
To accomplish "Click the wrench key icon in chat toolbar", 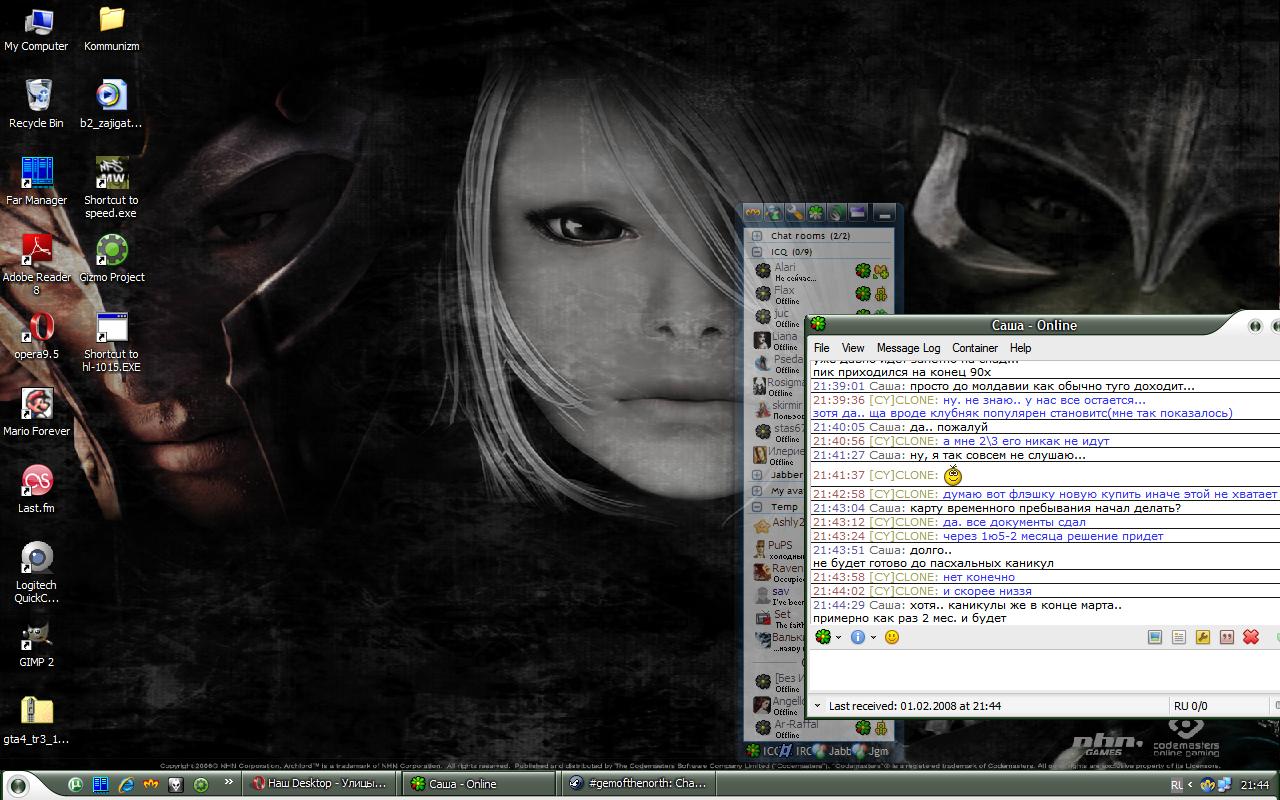I will [x=1202, y=637].
